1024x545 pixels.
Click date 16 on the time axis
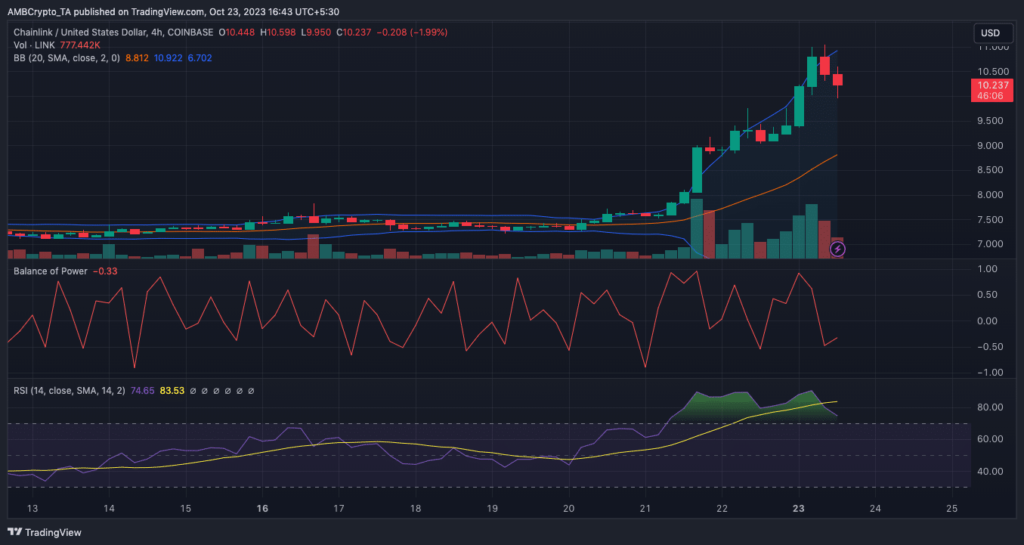click(x=262, y=508)
